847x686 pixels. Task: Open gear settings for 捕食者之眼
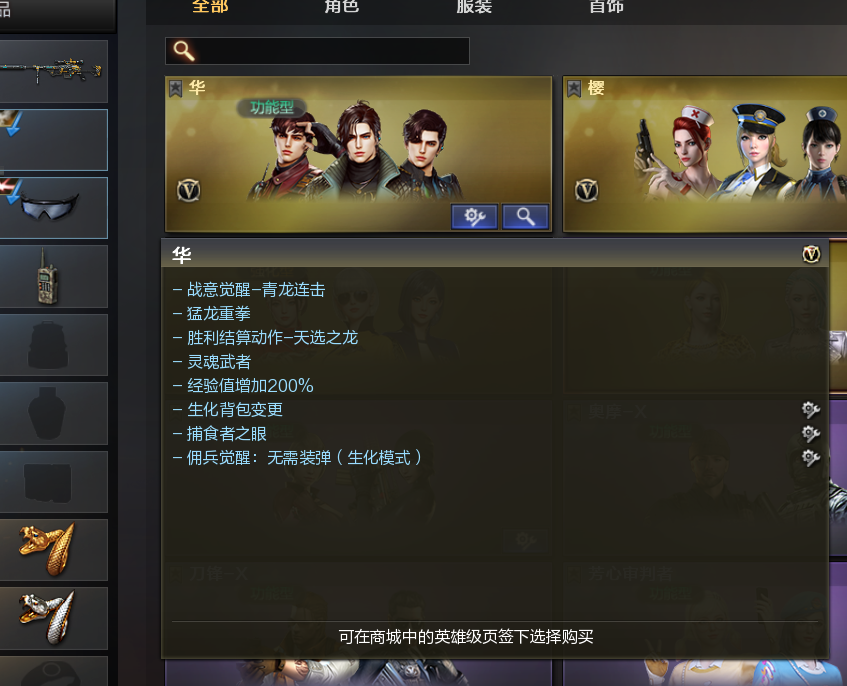click(810, 433)
